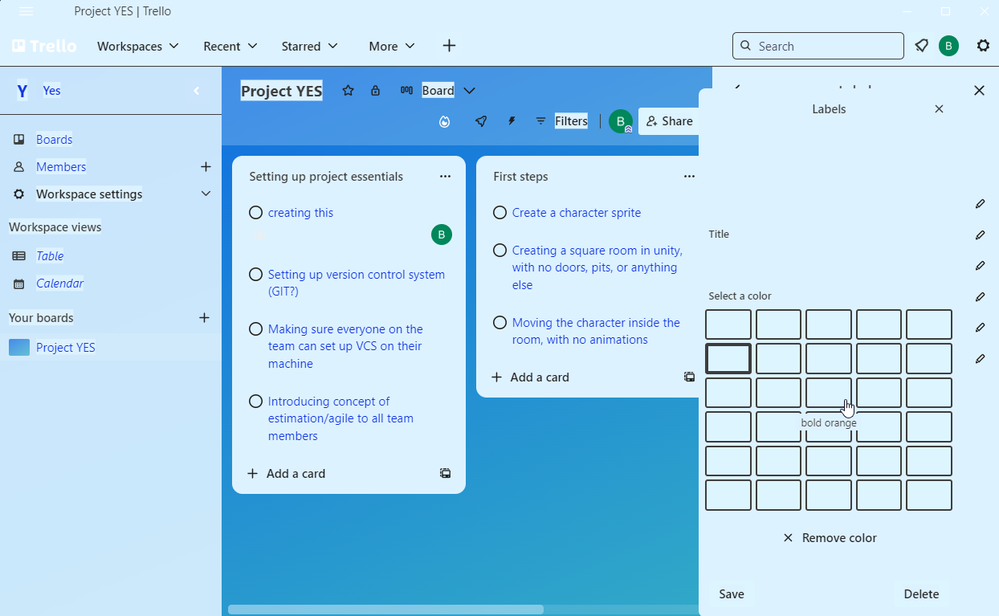Collapse the Yes workspace sidebar

coord(196,90)
